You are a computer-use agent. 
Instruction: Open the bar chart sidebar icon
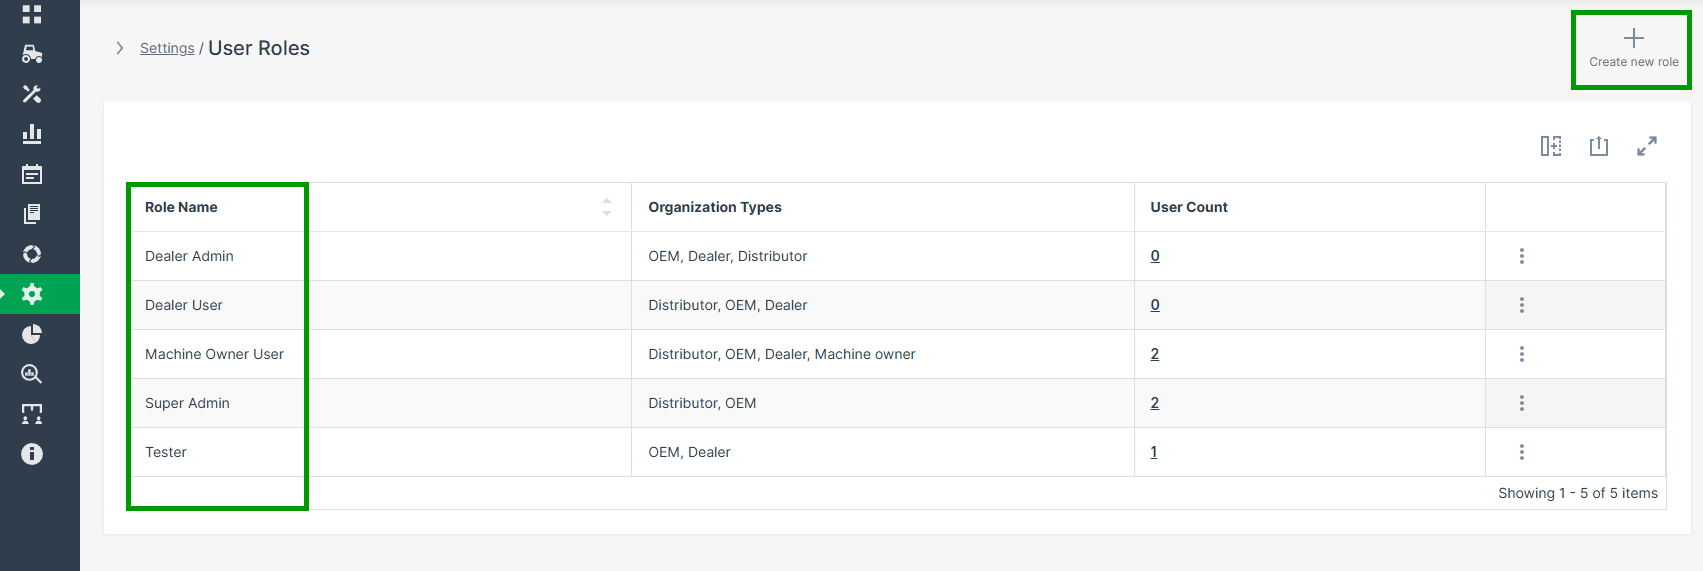pos(32,134)
